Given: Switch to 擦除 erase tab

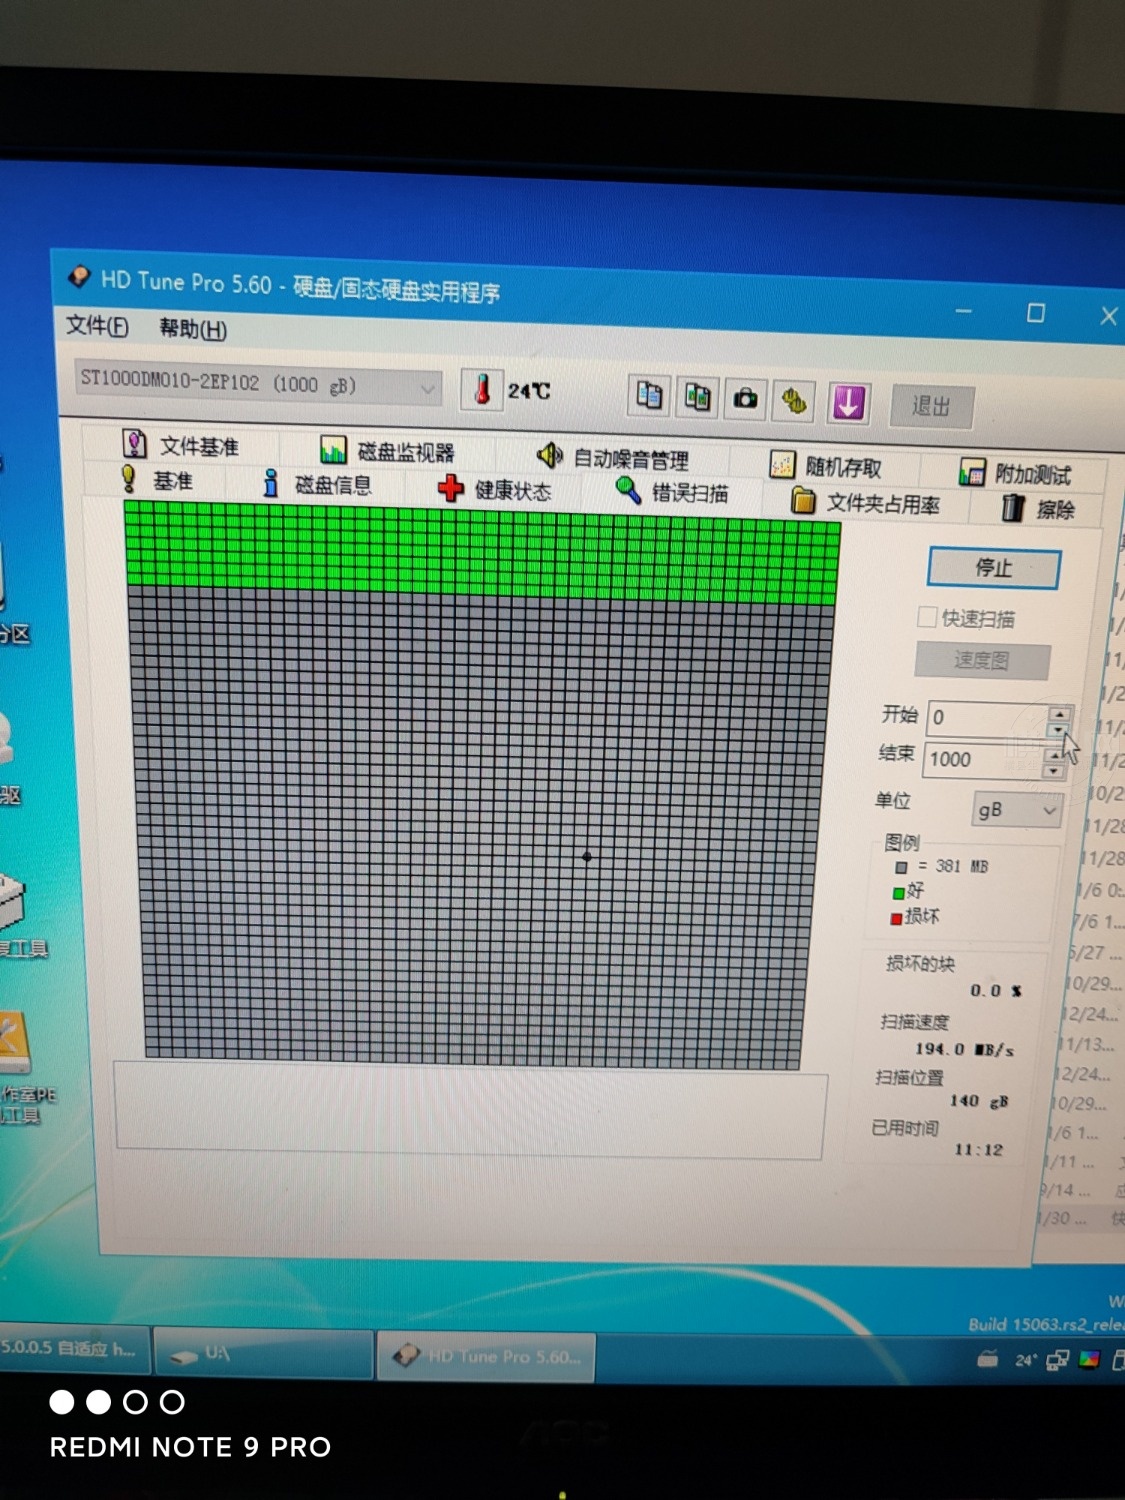Looking at the screenshot, I should click(x=1039, y=509).
